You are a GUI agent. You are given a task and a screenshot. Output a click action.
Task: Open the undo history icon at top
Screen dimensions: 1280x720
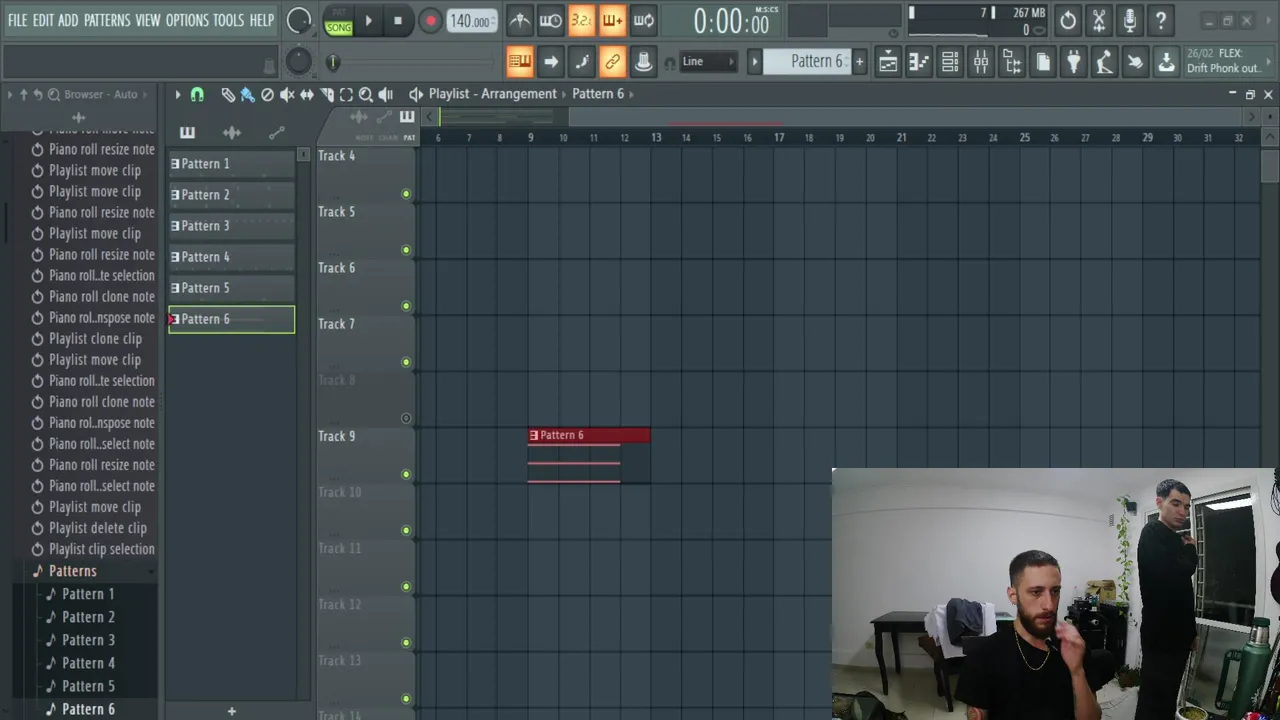pyautogui.click(x=1068, y=20)
